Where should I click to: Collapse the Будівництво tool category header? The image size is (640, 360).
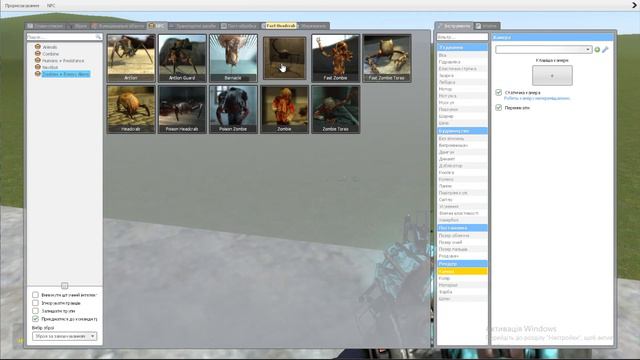pos(462,131)
